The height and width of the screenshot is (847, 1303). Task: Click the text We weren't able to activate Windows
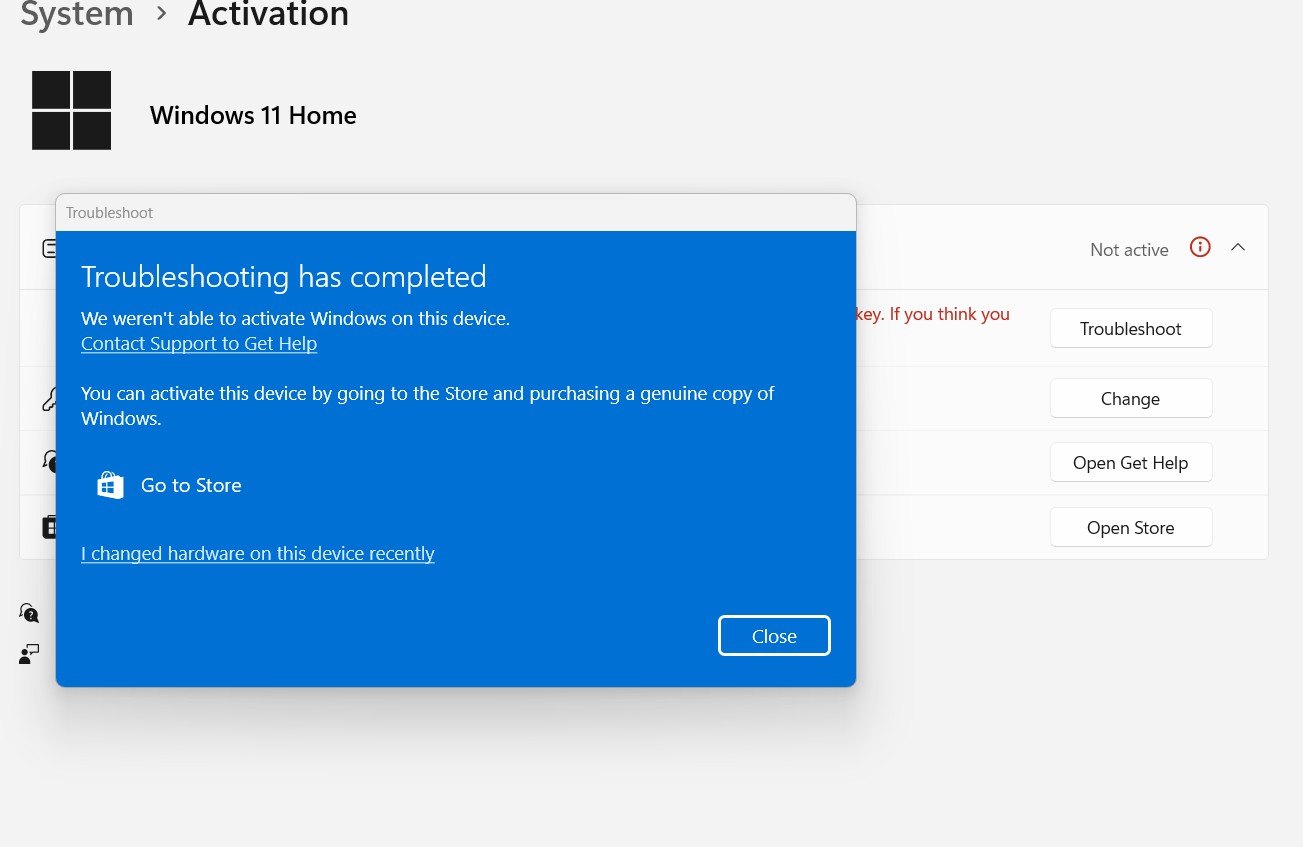(x=296, y=319)
